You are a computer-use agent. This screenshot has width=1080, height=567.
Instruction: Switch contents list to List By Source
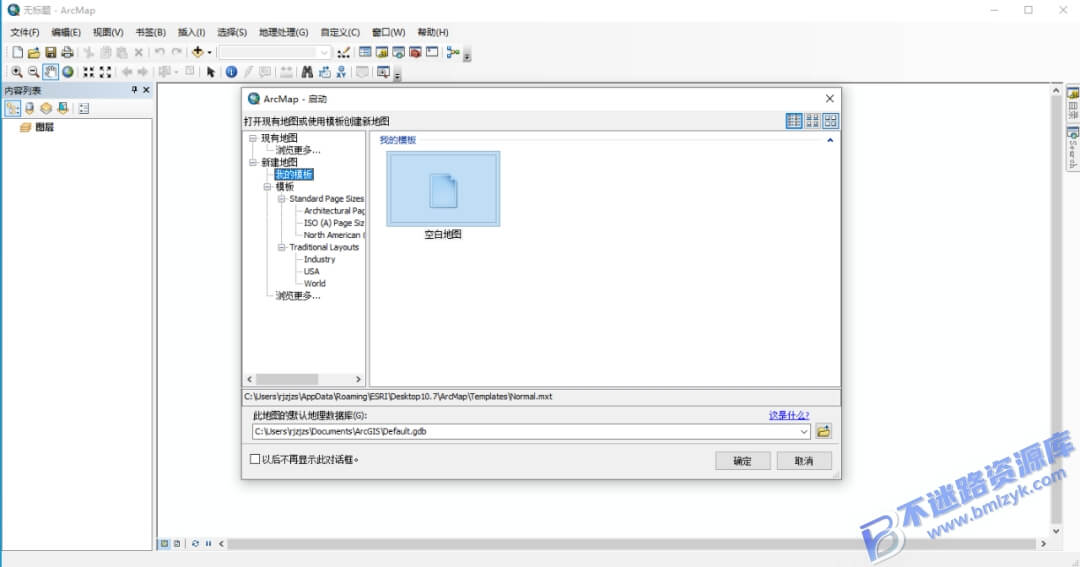click(x=30, y=108)
